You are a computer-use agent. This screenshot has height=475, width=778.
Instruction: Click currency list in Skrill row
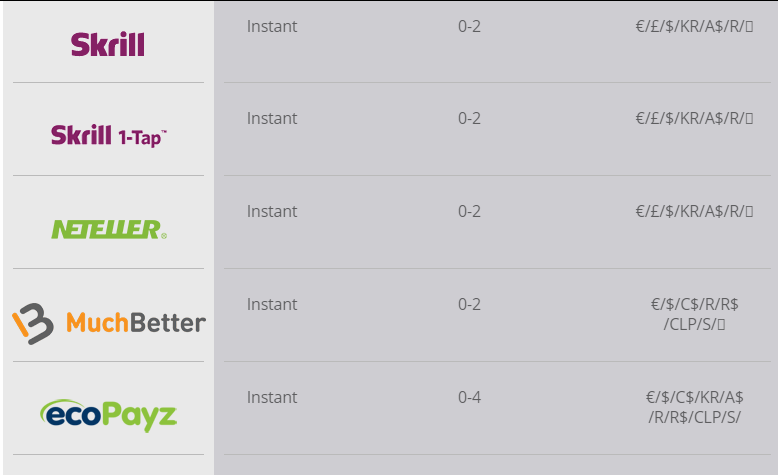click(x=694, y=26)
